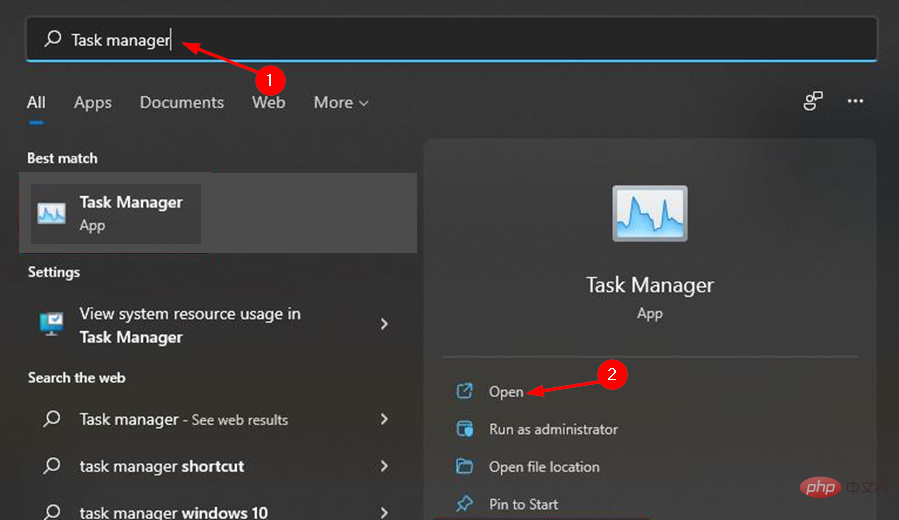This screenshot has width=899, height=520.
Task: Select the Web search tab
Action: click(x=268, y=103)
